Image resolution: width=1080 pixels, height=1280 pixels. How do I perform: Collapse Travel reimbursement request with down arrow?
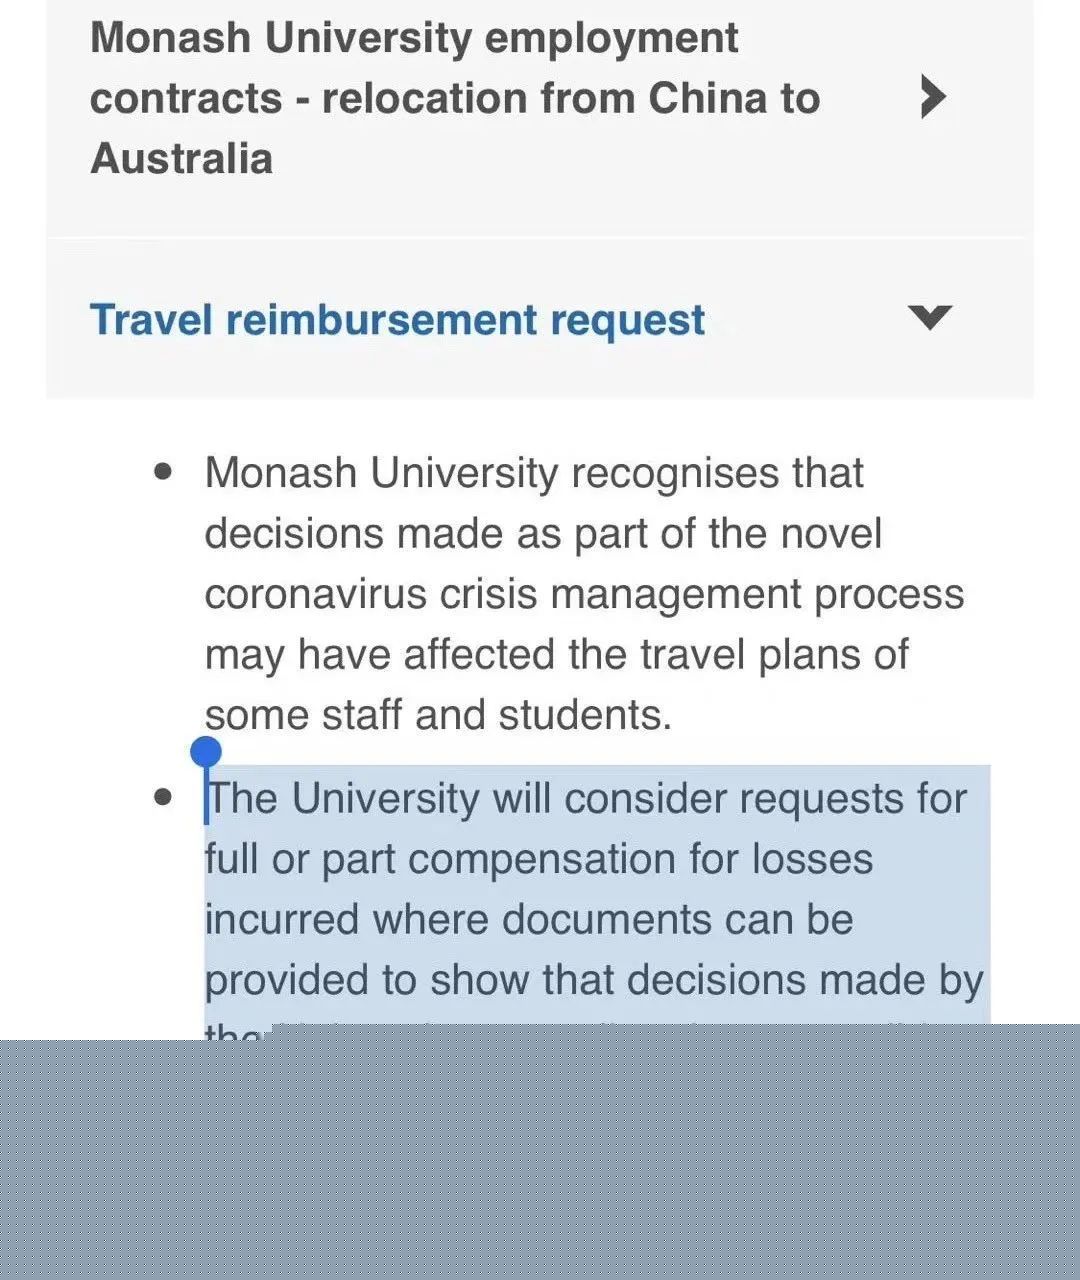[931, 318]
